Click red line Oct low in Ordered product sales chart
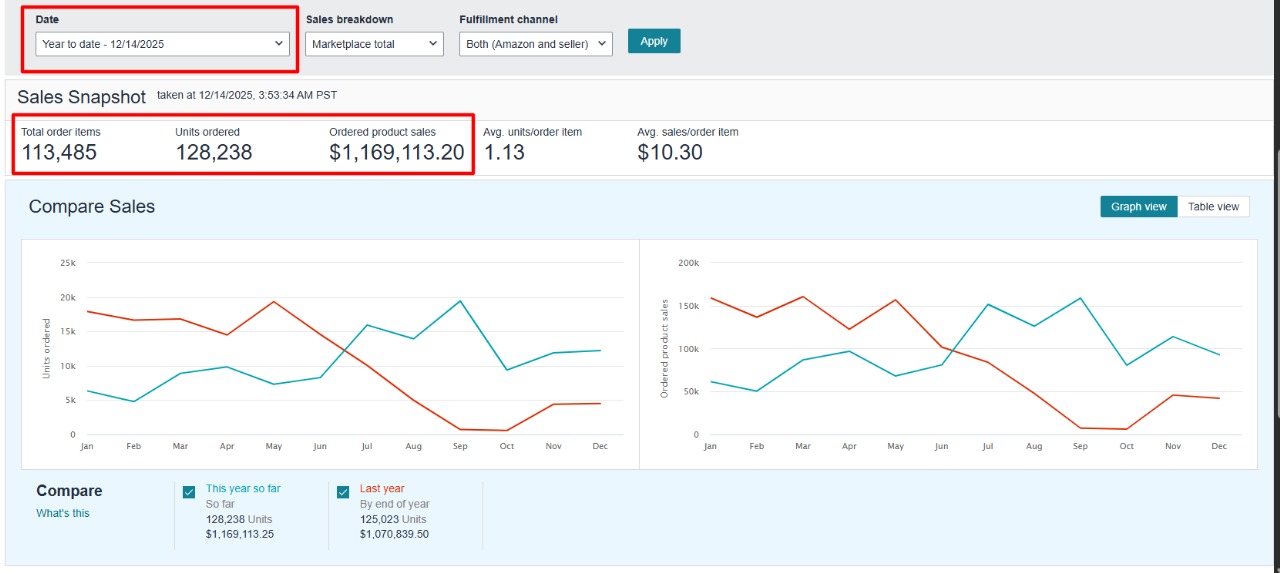This screenshot has width=1280, height=573. [1127, 429]
